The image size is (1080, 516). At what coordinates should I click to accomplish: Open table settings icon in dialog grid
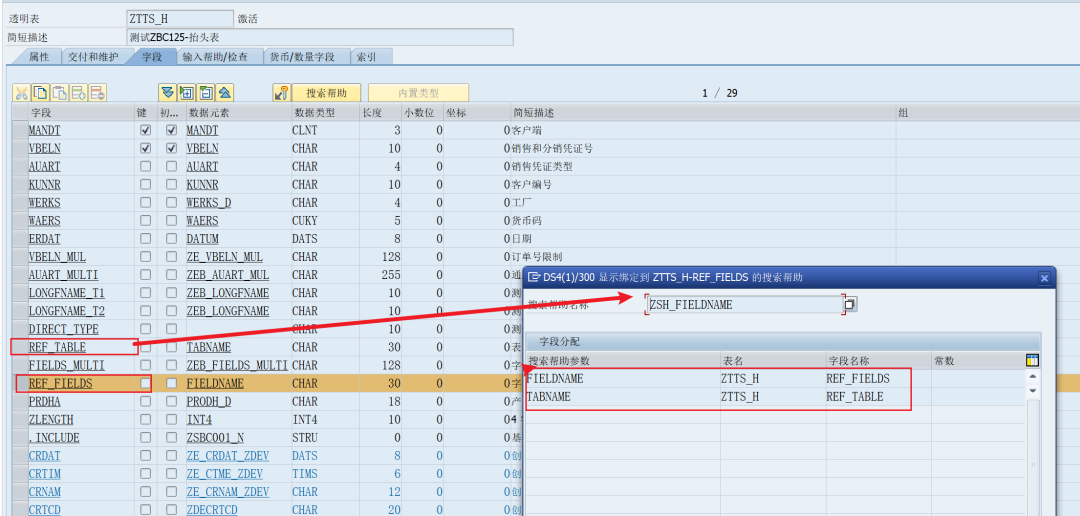point(1032,360)
